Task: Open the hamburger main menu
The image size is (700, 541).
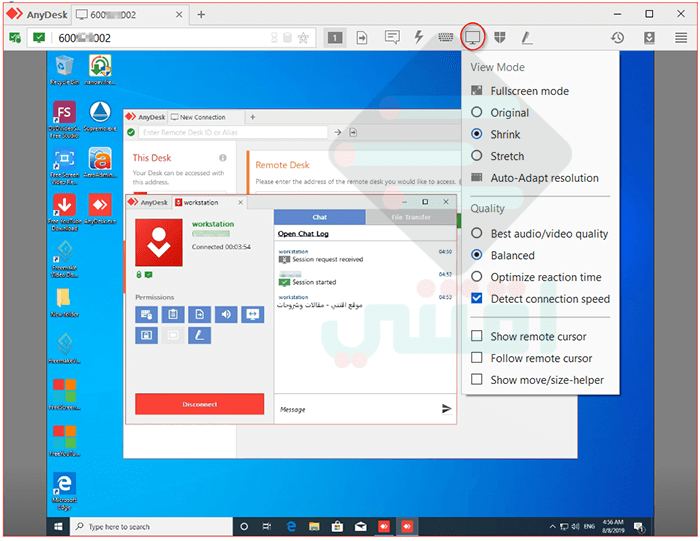Action: (681, 37)
